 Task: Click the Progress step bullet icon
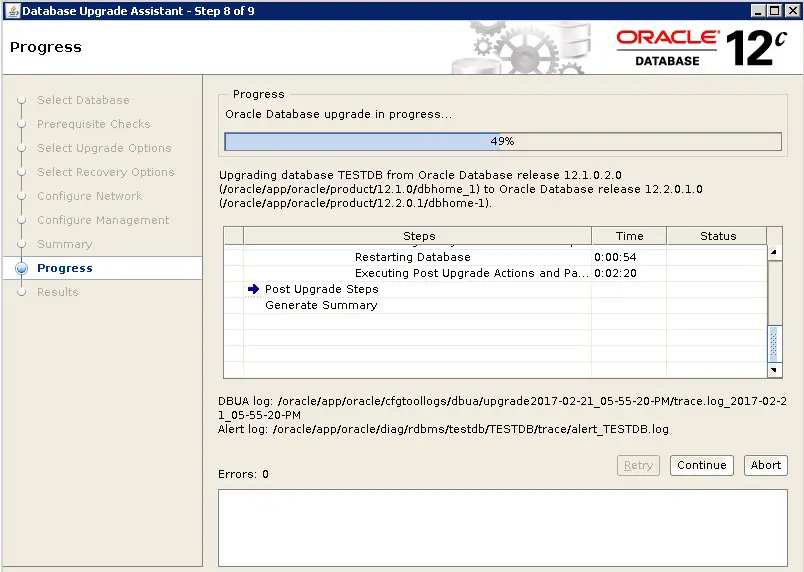(x=22, y=268)
